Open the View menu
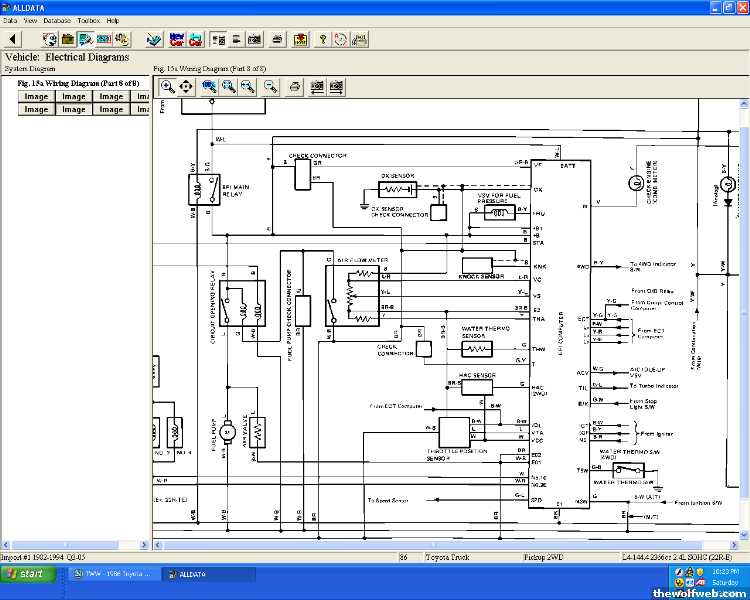750x600 pixels. pyautogui.click(x=30, y=20)
